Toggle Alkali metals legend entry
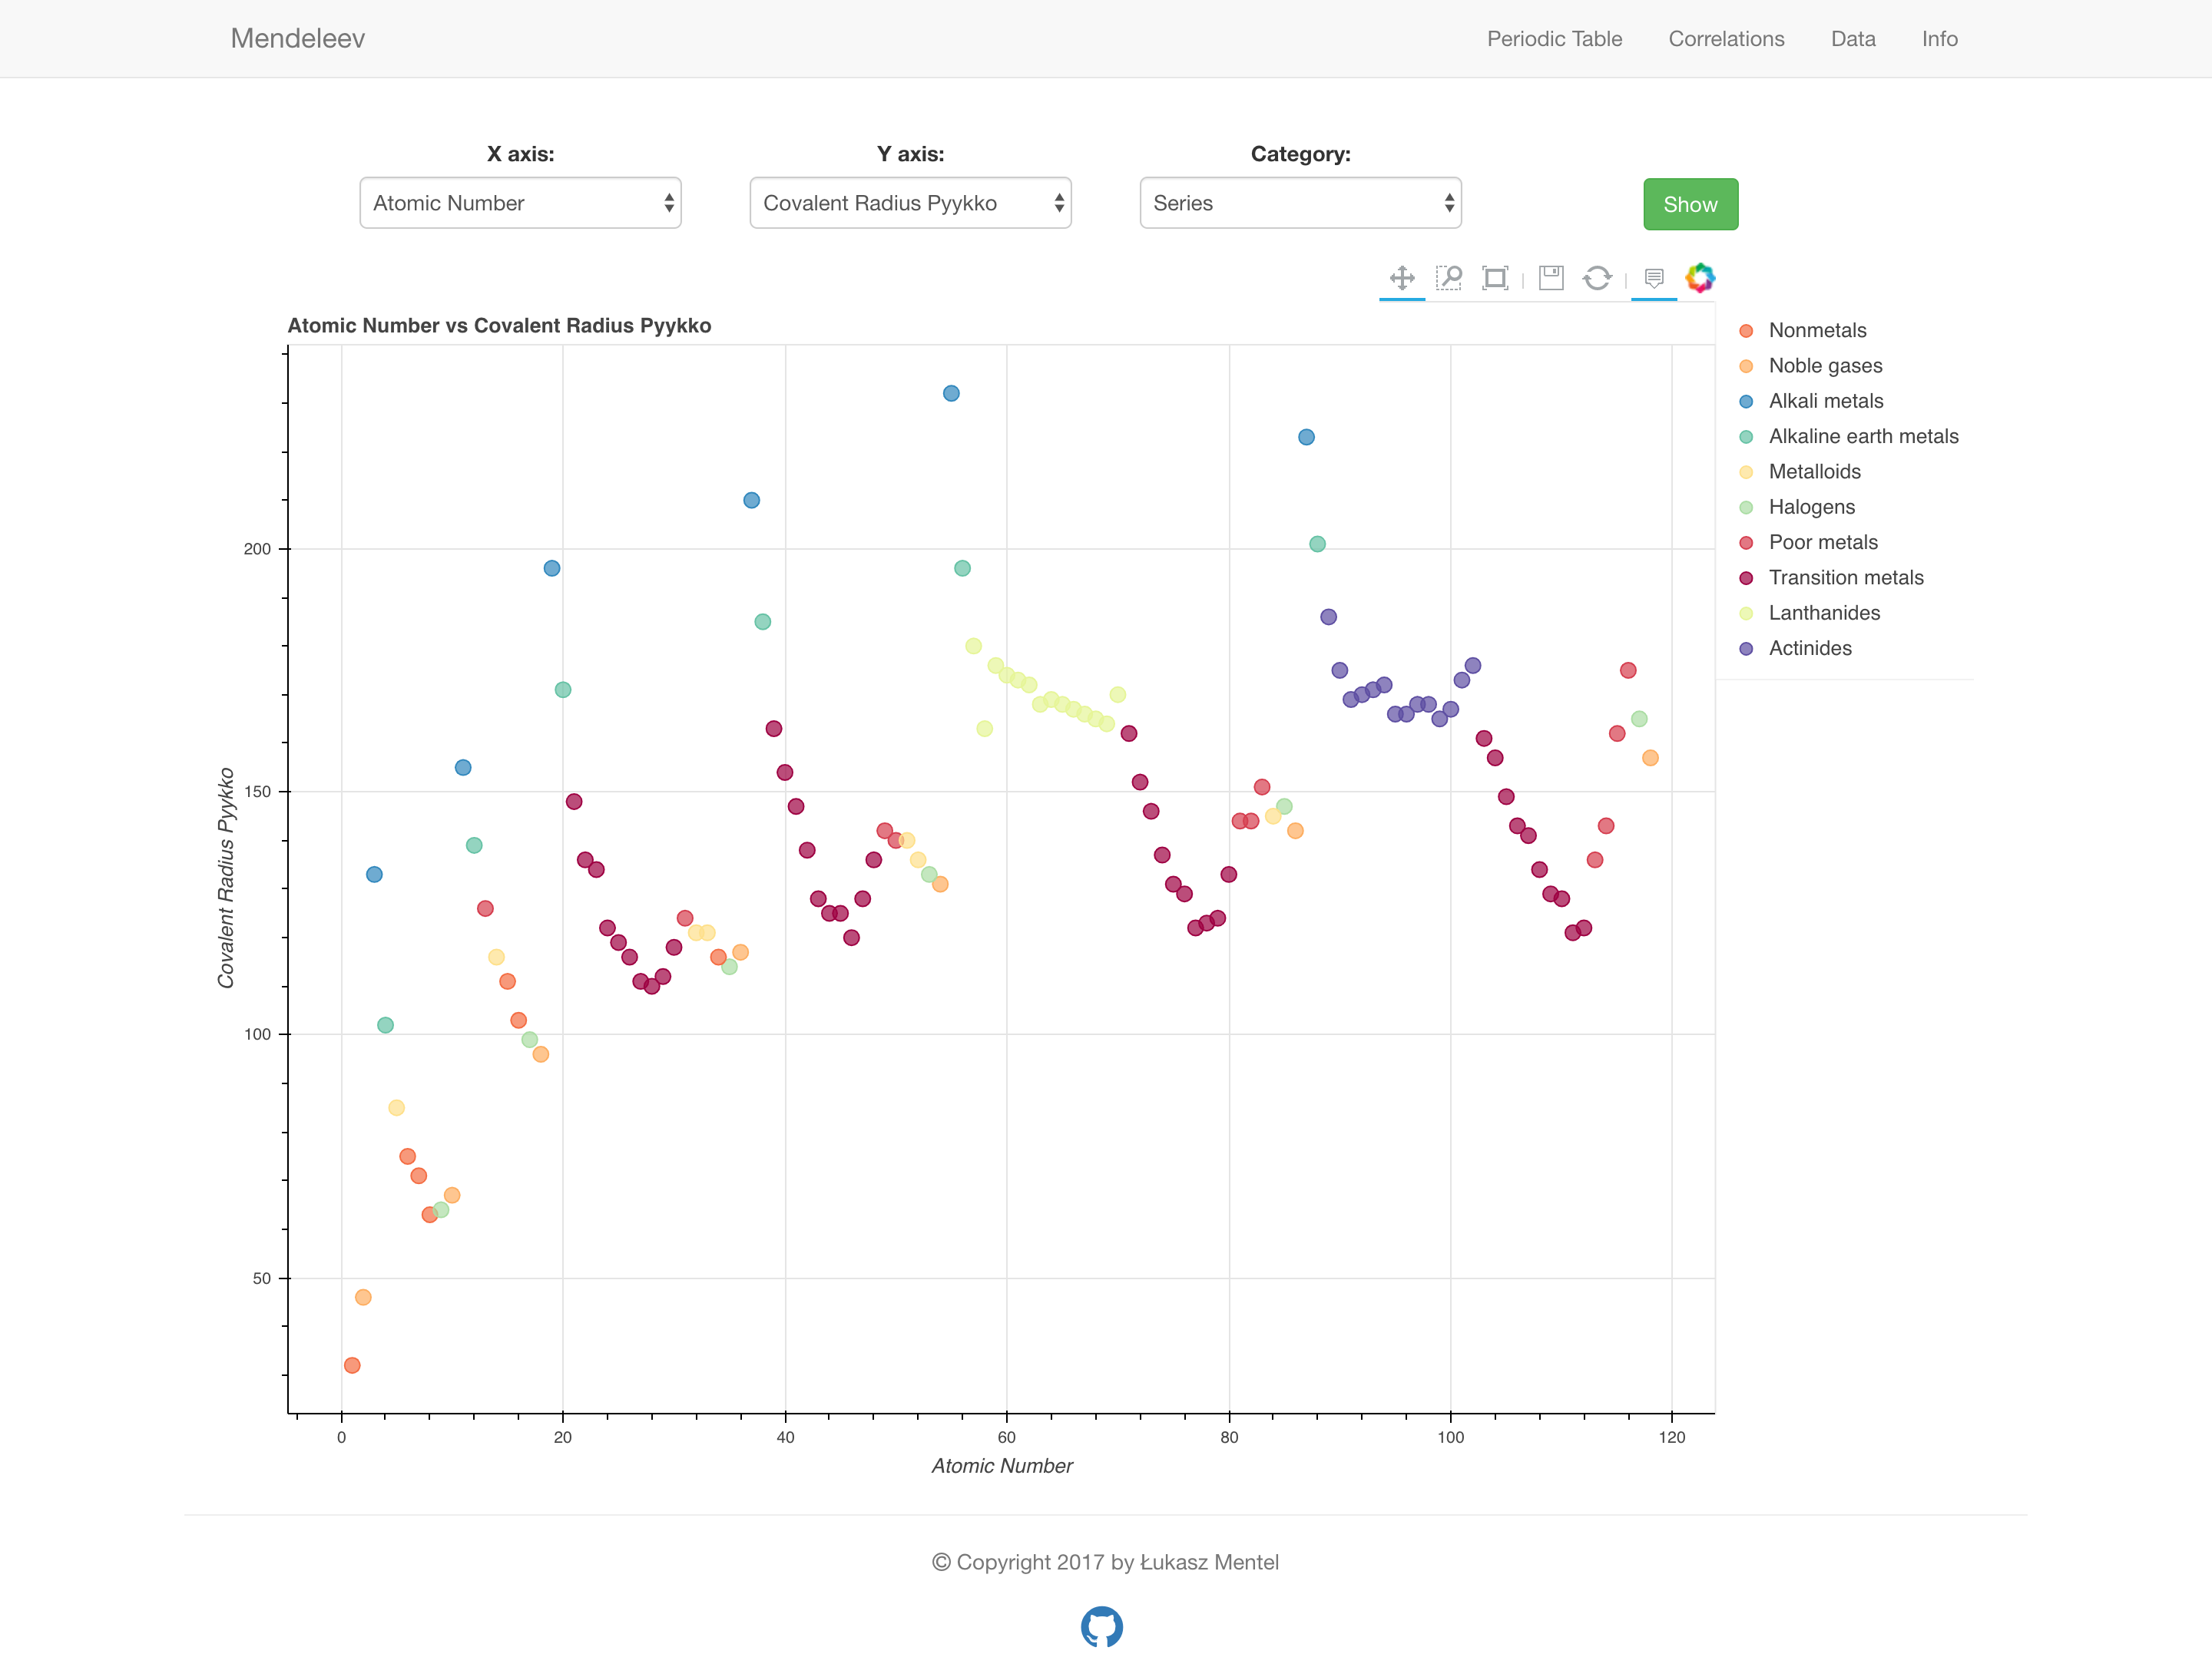Viewport: 2212px width, 1677px height. [1825, 401]
